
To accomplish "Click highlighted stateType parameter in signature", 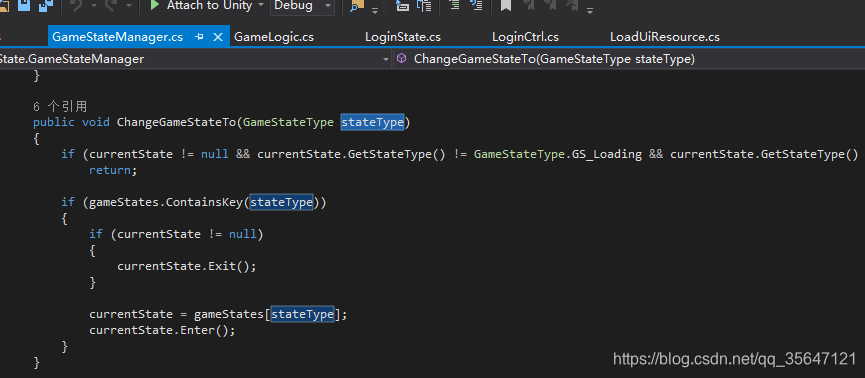I will [x=372, y=122].
